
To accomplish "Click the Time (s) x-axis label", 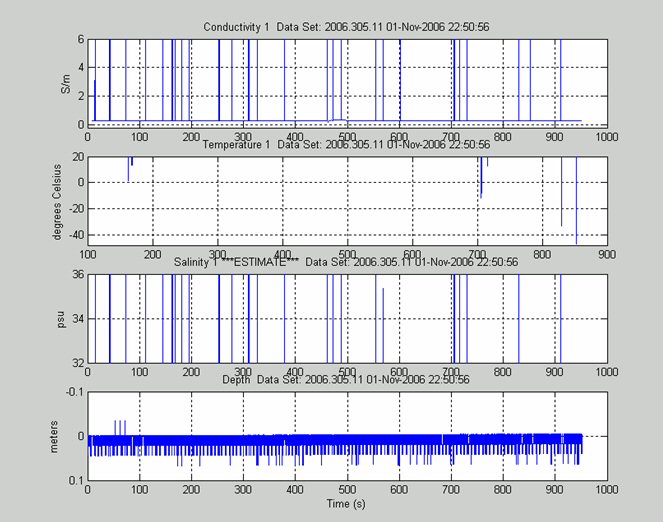I will (346, 504).
